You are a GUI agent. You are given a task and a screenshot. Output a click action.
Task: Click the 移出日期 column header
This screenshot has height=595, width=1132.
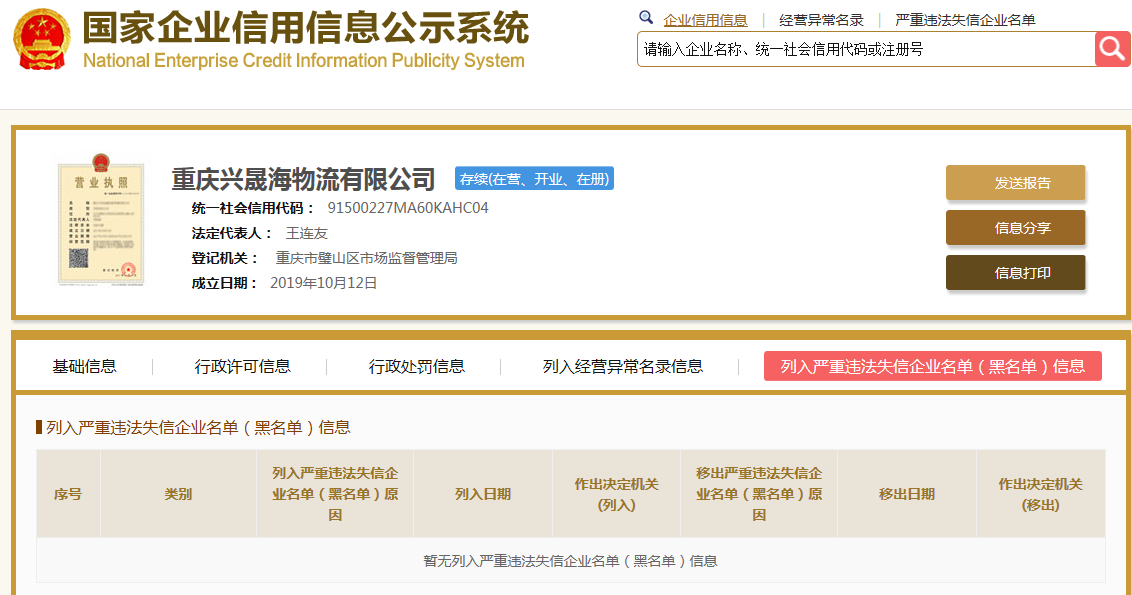pyautogui.click(x=907, y=494)
